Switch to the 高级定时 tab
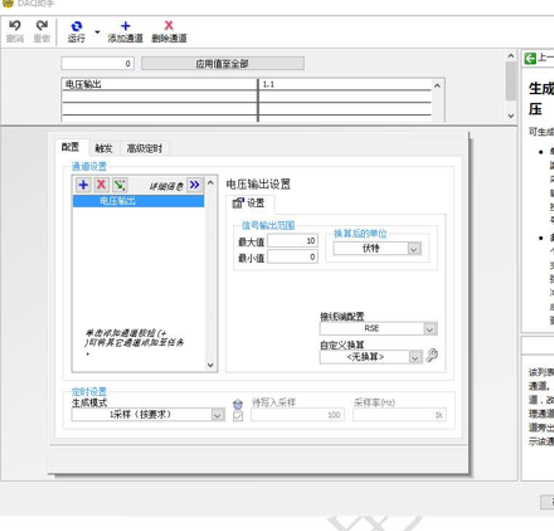554x531 pixels. [145, 148]
